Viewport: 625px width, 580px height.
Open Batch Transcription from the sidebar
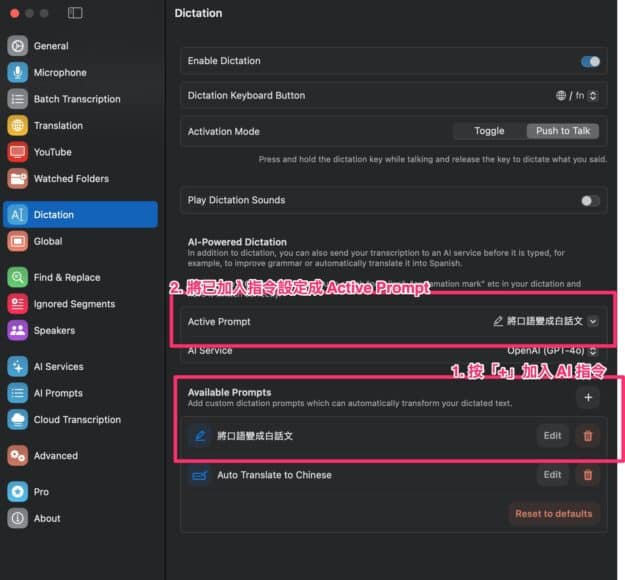coord(76,99)
